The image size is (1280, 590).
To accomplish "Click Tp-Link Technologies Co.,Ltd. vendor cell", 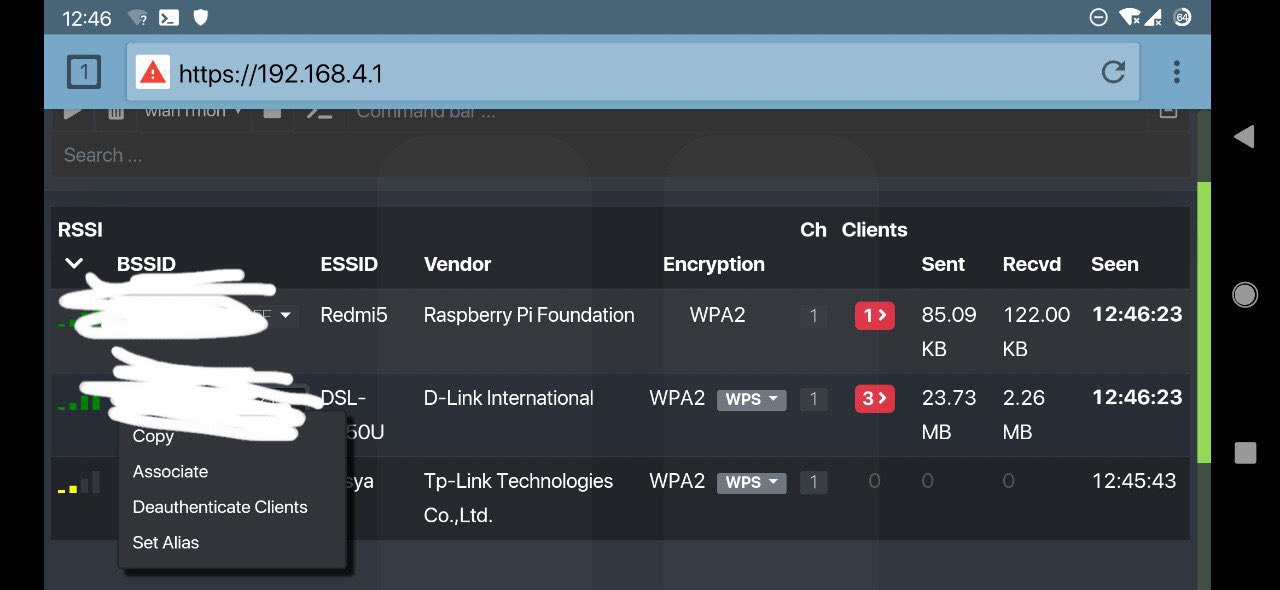I will click(518, 498).
